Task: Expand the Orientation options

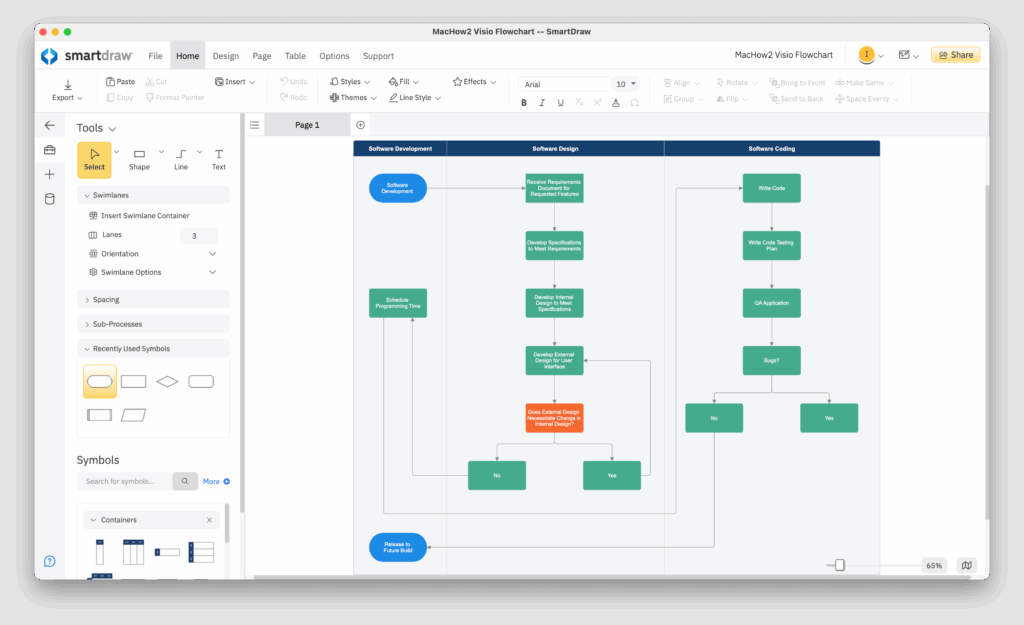Action: (x=212, y=253)
